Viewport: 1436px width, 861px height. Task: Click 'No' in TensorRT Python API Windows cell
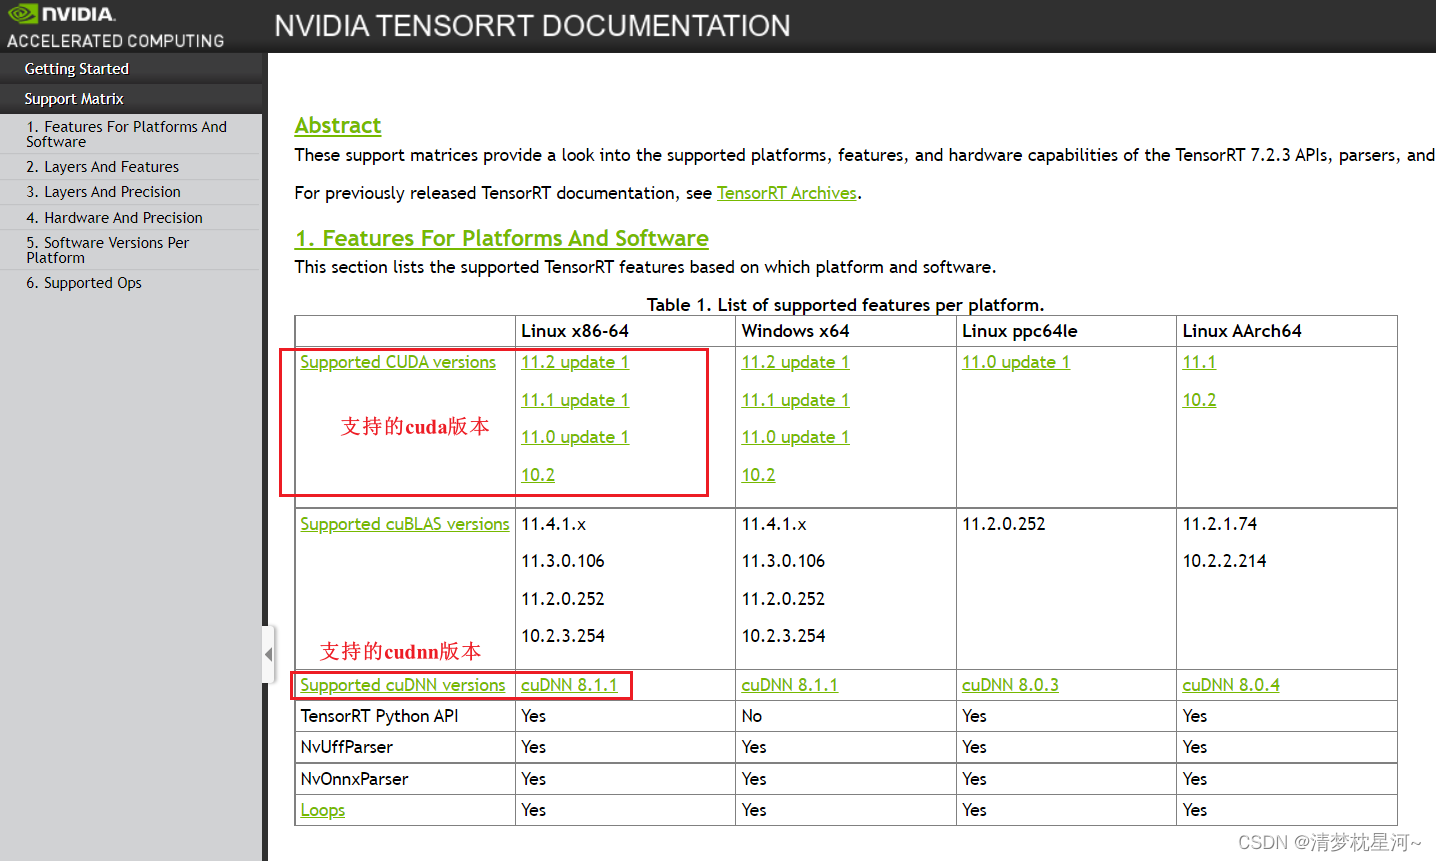[752, 716]
